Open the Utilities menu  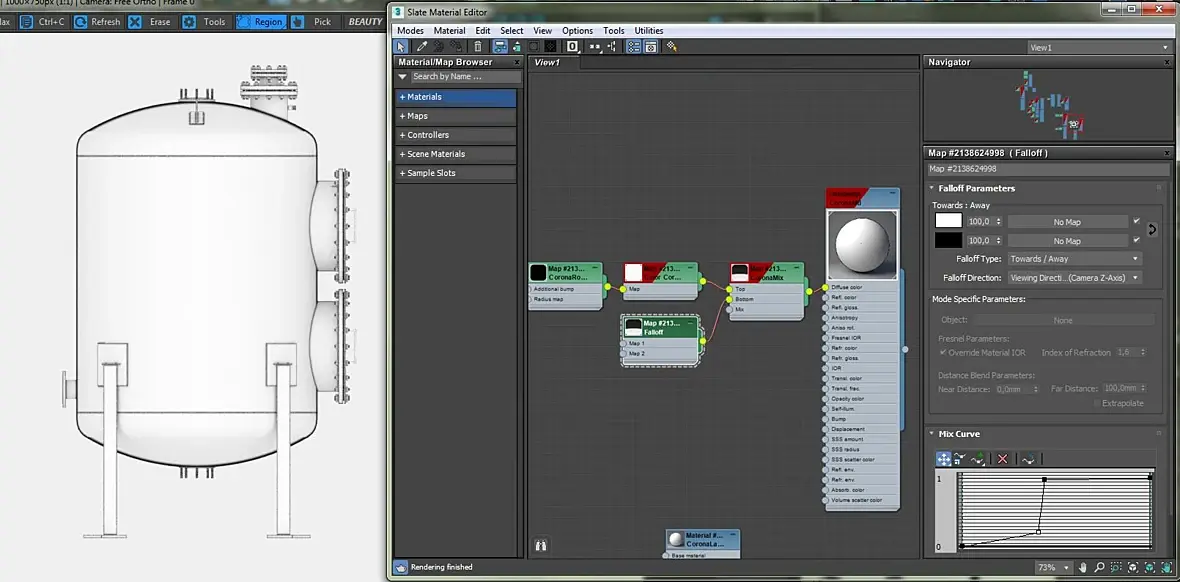click(x=648, y=31)
